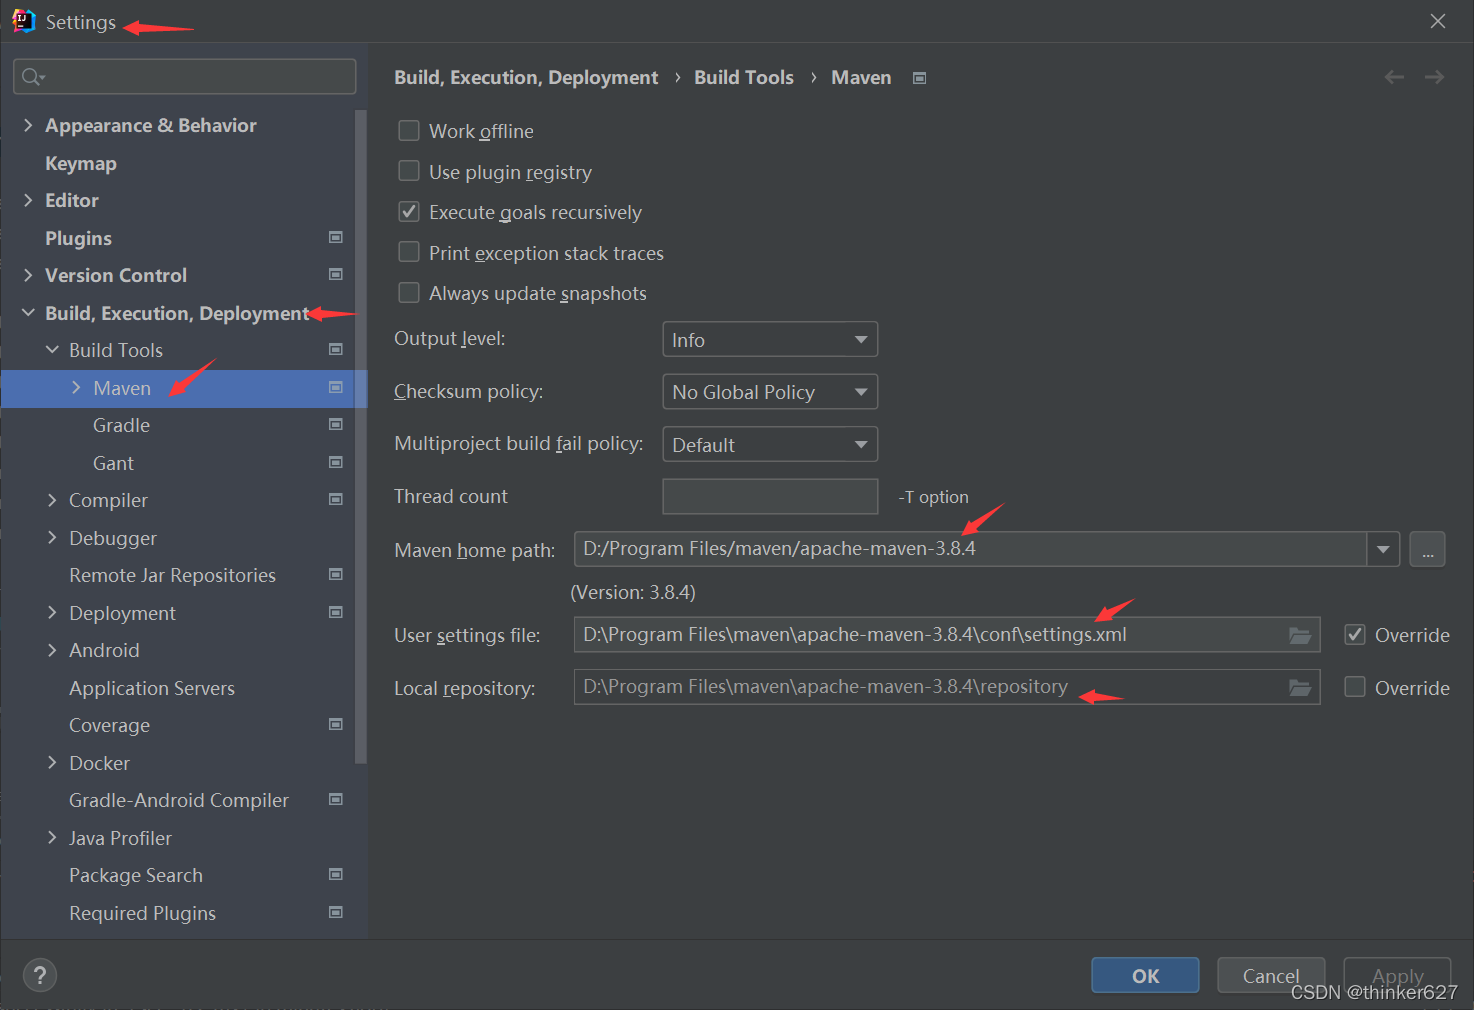Select Plugins in the settings tree
Viewport: 1474px width, 1010px height.
78,238
